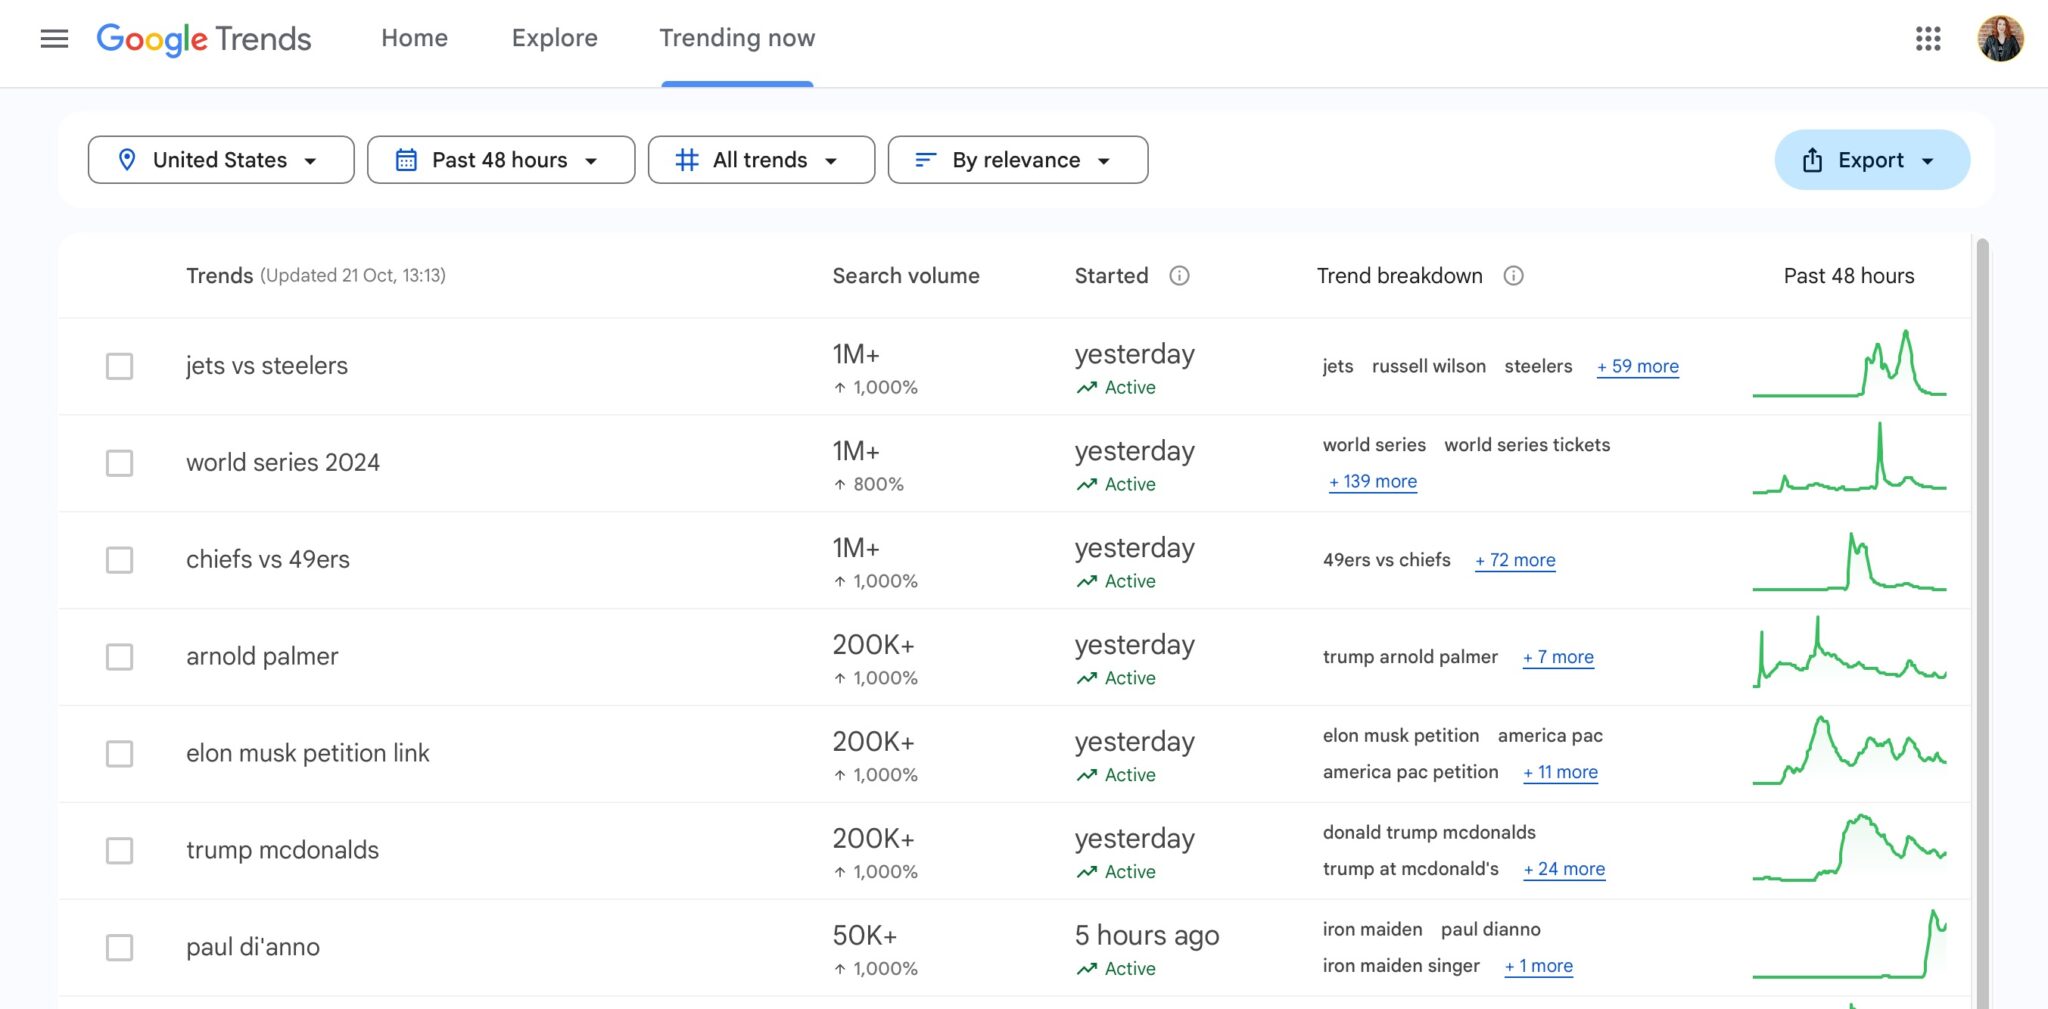This screenshot has height=1009, width=2048.
Task: Open the + 59 more breakdown link
Action: tap(1638, 366)
